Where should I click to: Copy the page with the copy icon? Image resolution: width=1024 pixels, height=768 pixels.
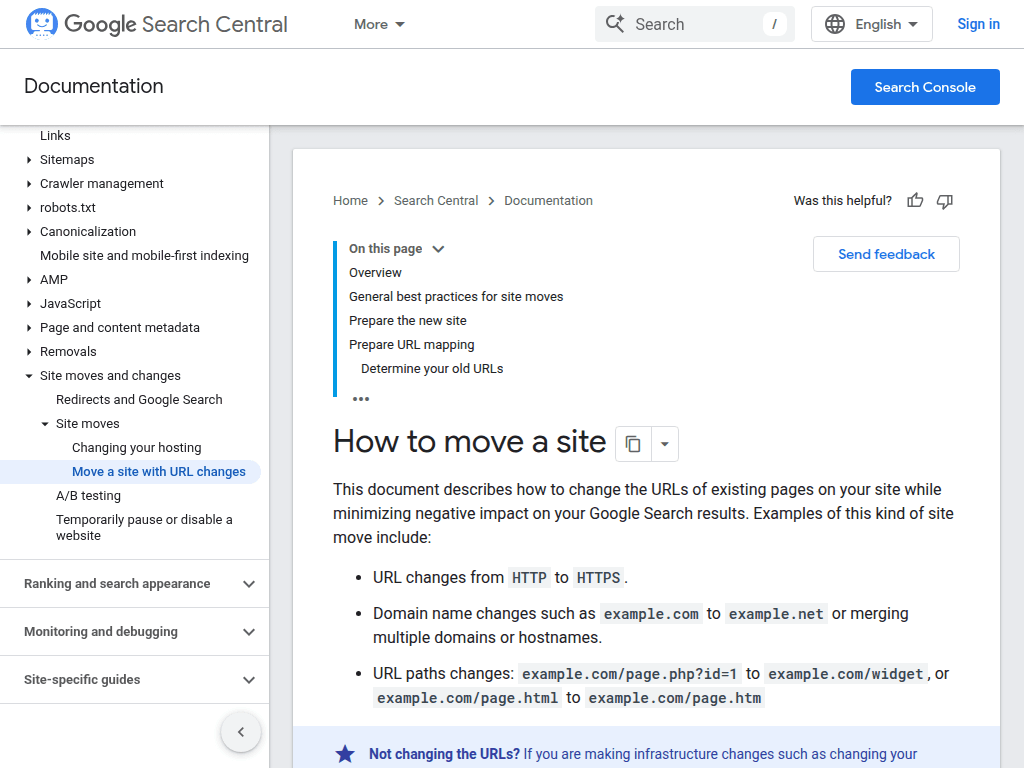tap(633, 444)
